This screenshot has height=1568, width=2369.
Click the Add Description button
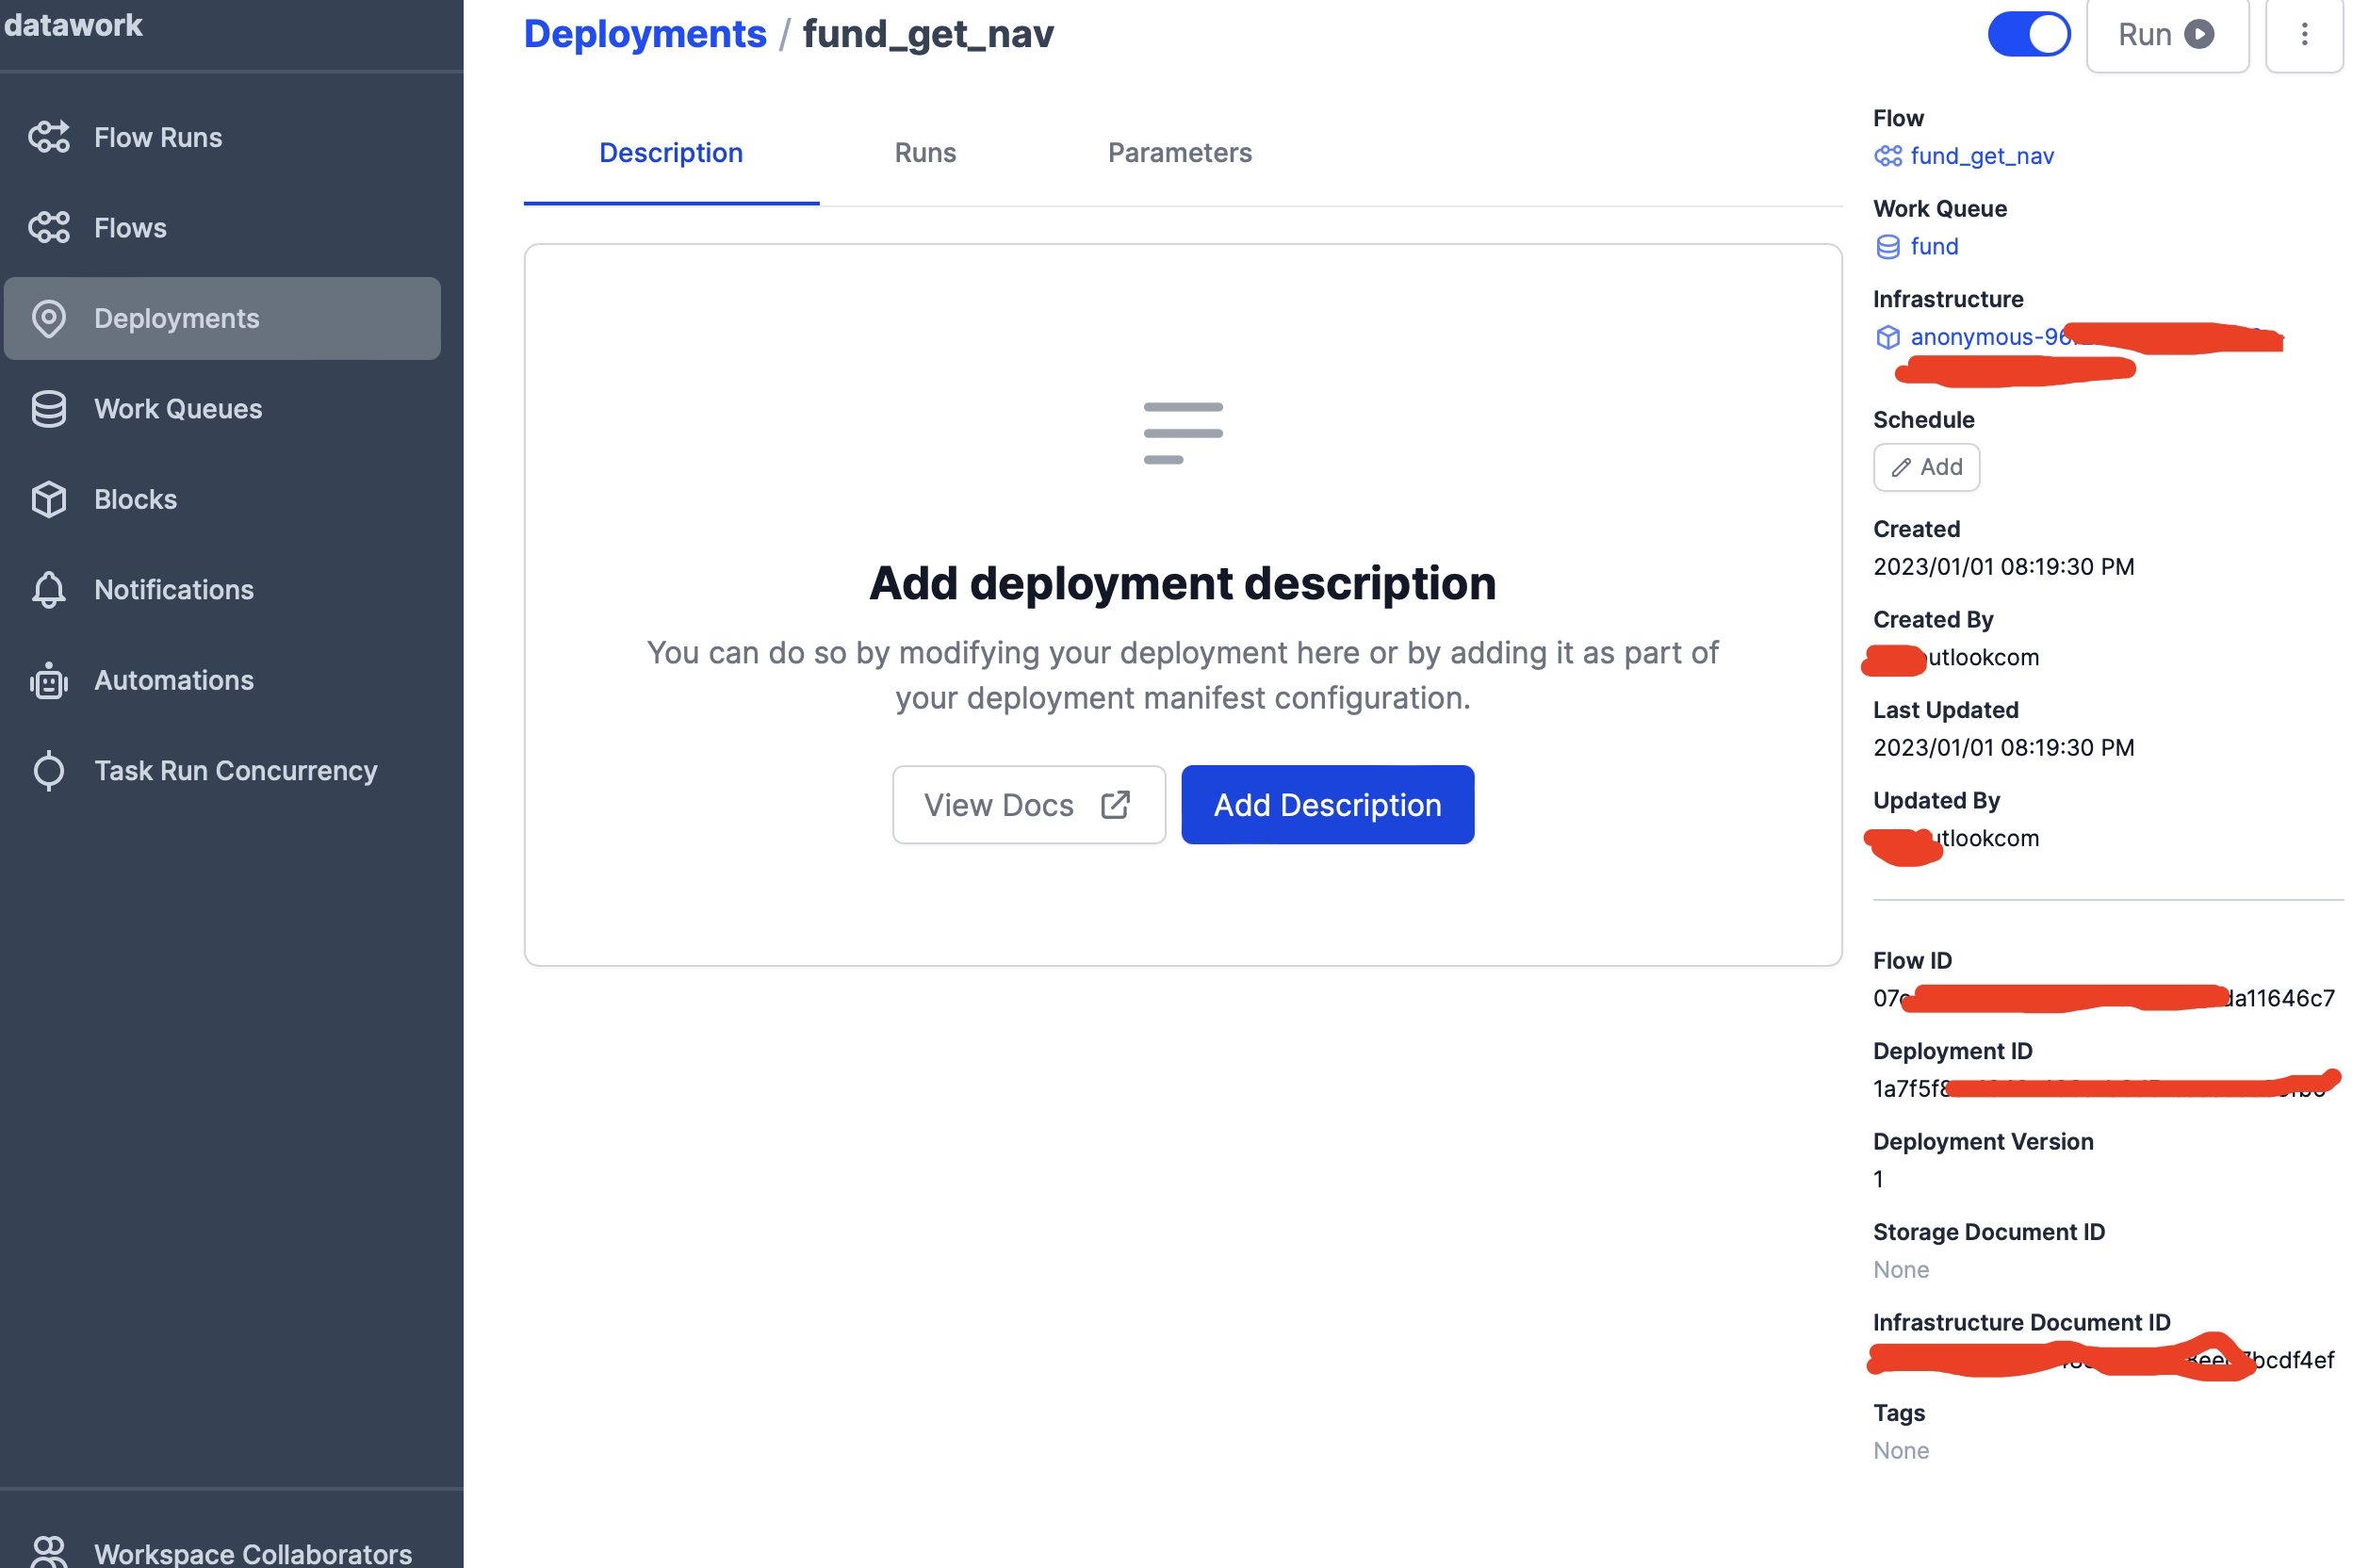(x=1327, y=805)
